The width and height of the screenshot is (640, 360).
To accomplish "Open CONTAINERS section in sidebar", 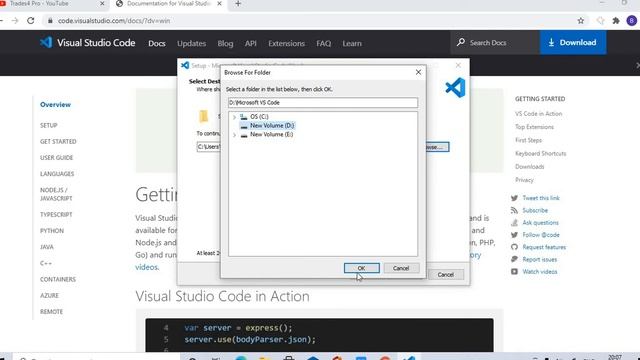I will 58,279.
